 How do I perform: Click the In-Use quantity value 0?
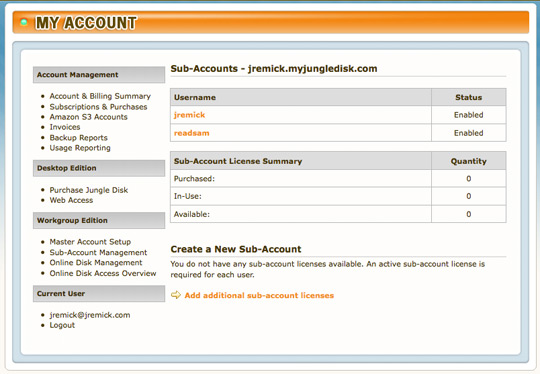click(x=468, y=196)
